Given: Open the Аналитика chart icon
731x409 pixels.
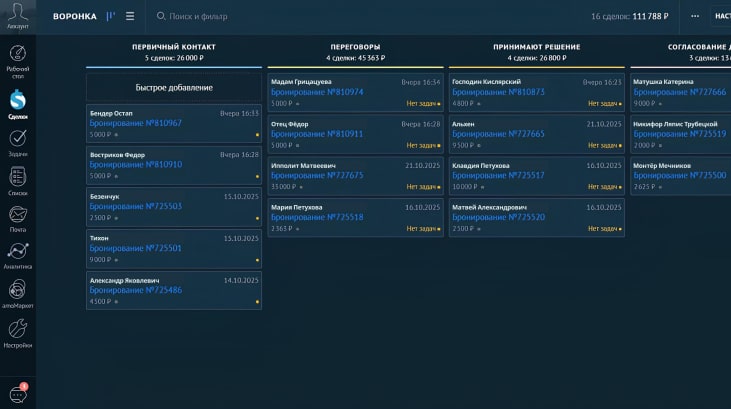Looking at the screenshot, I should (17, 253).
